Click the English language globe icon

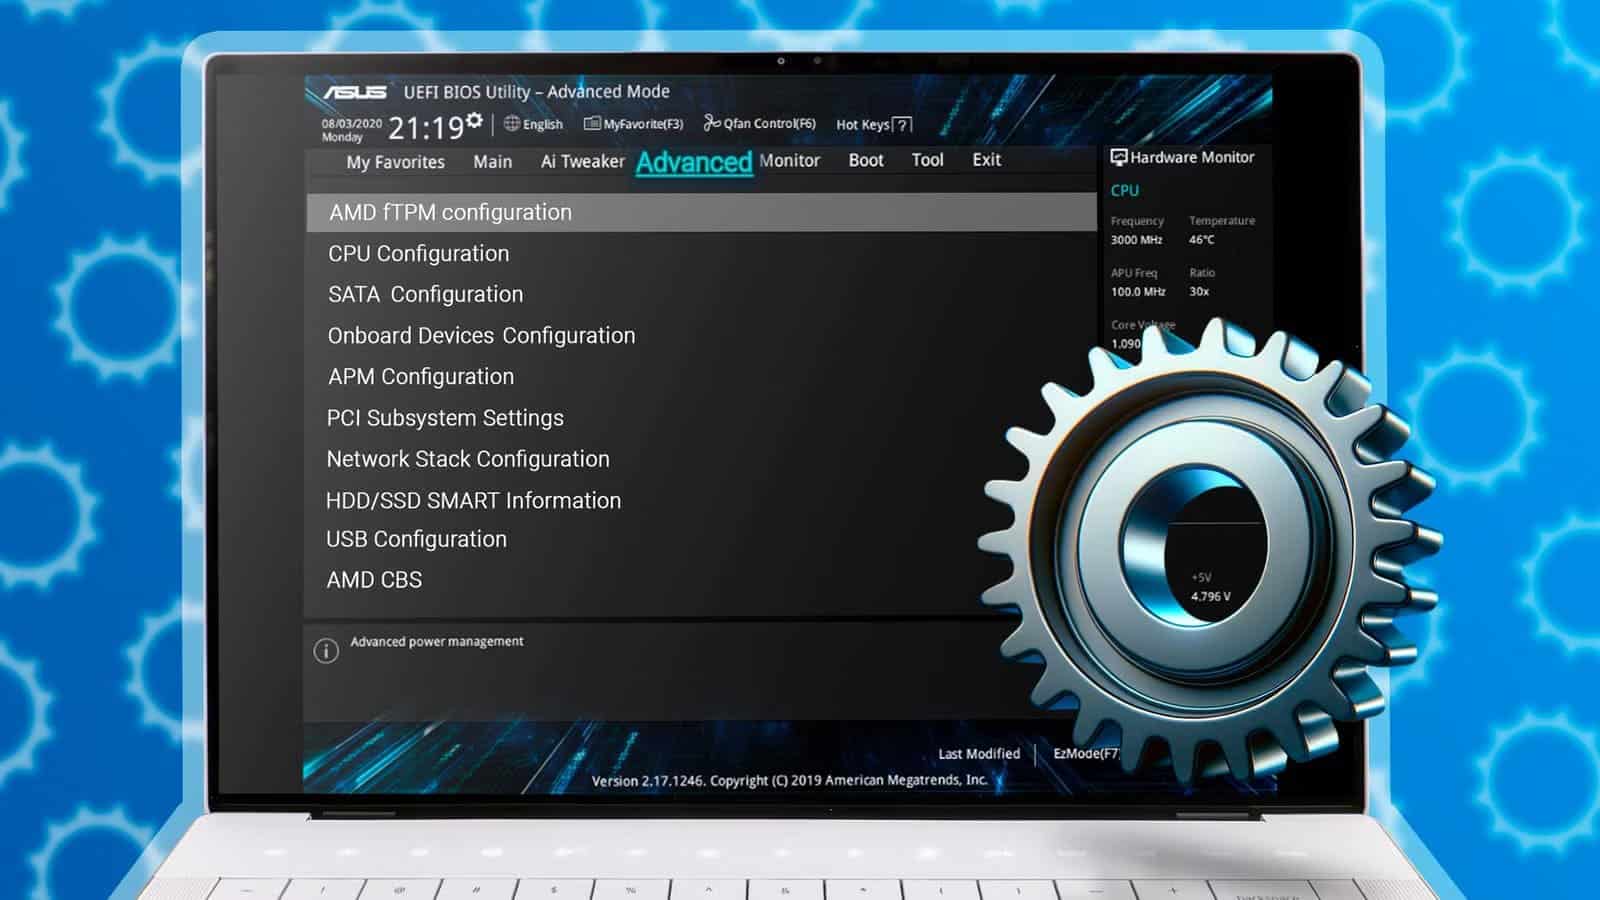tap(512, 124)
